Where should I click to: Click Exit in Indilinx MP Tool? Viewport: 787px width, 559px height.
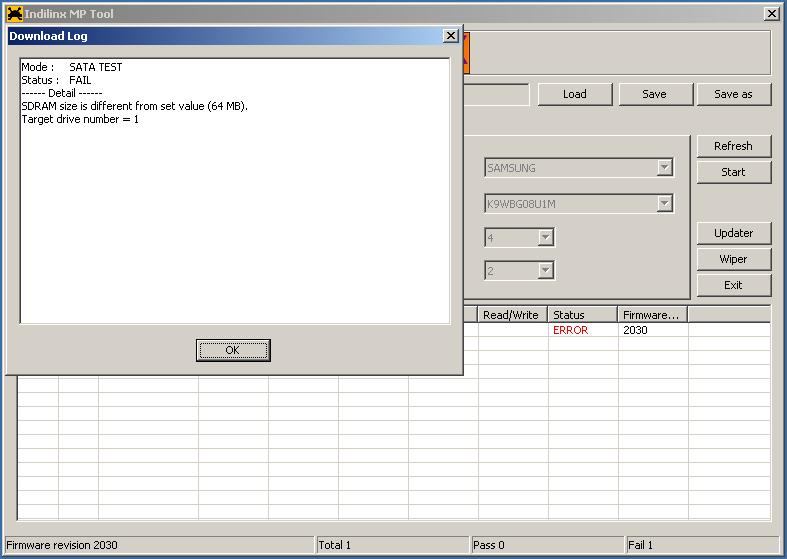tap(733, 286)
